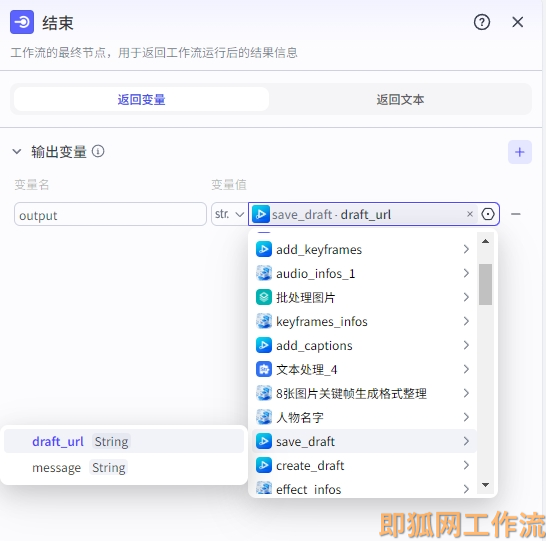Click the End node icon beside 结束
Image resolution: width=546 pixels, height=541 pixels.
point(22,22)
